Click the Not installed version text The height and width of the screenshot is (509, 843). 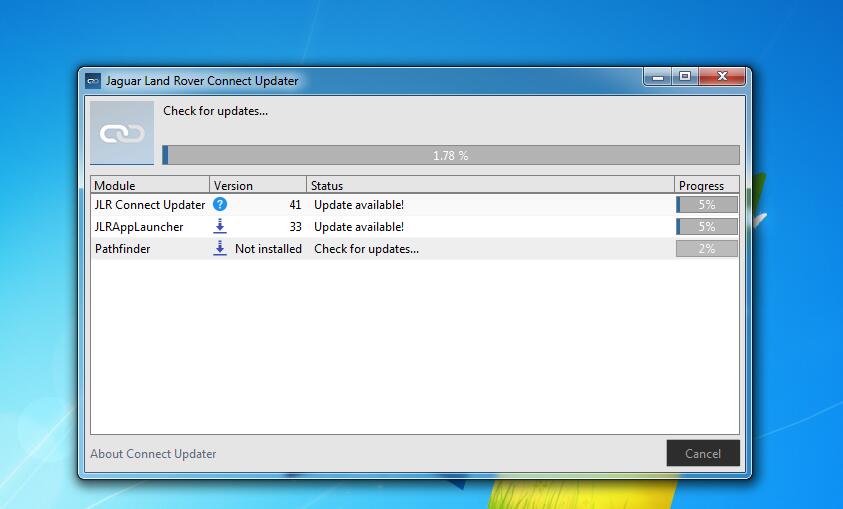(x=268, y=249)
